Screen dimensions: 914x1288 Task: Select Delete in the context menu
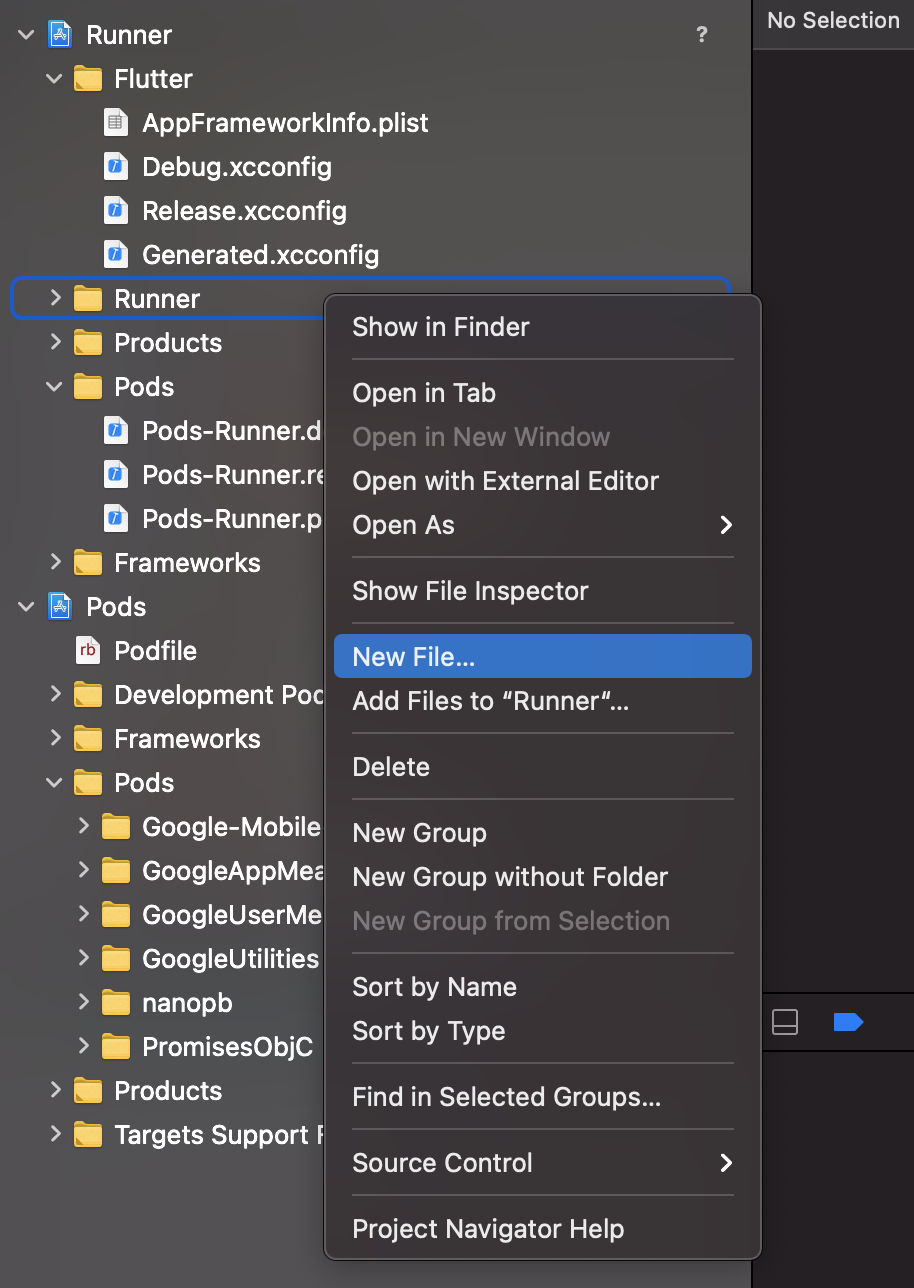tap(391, 767)
